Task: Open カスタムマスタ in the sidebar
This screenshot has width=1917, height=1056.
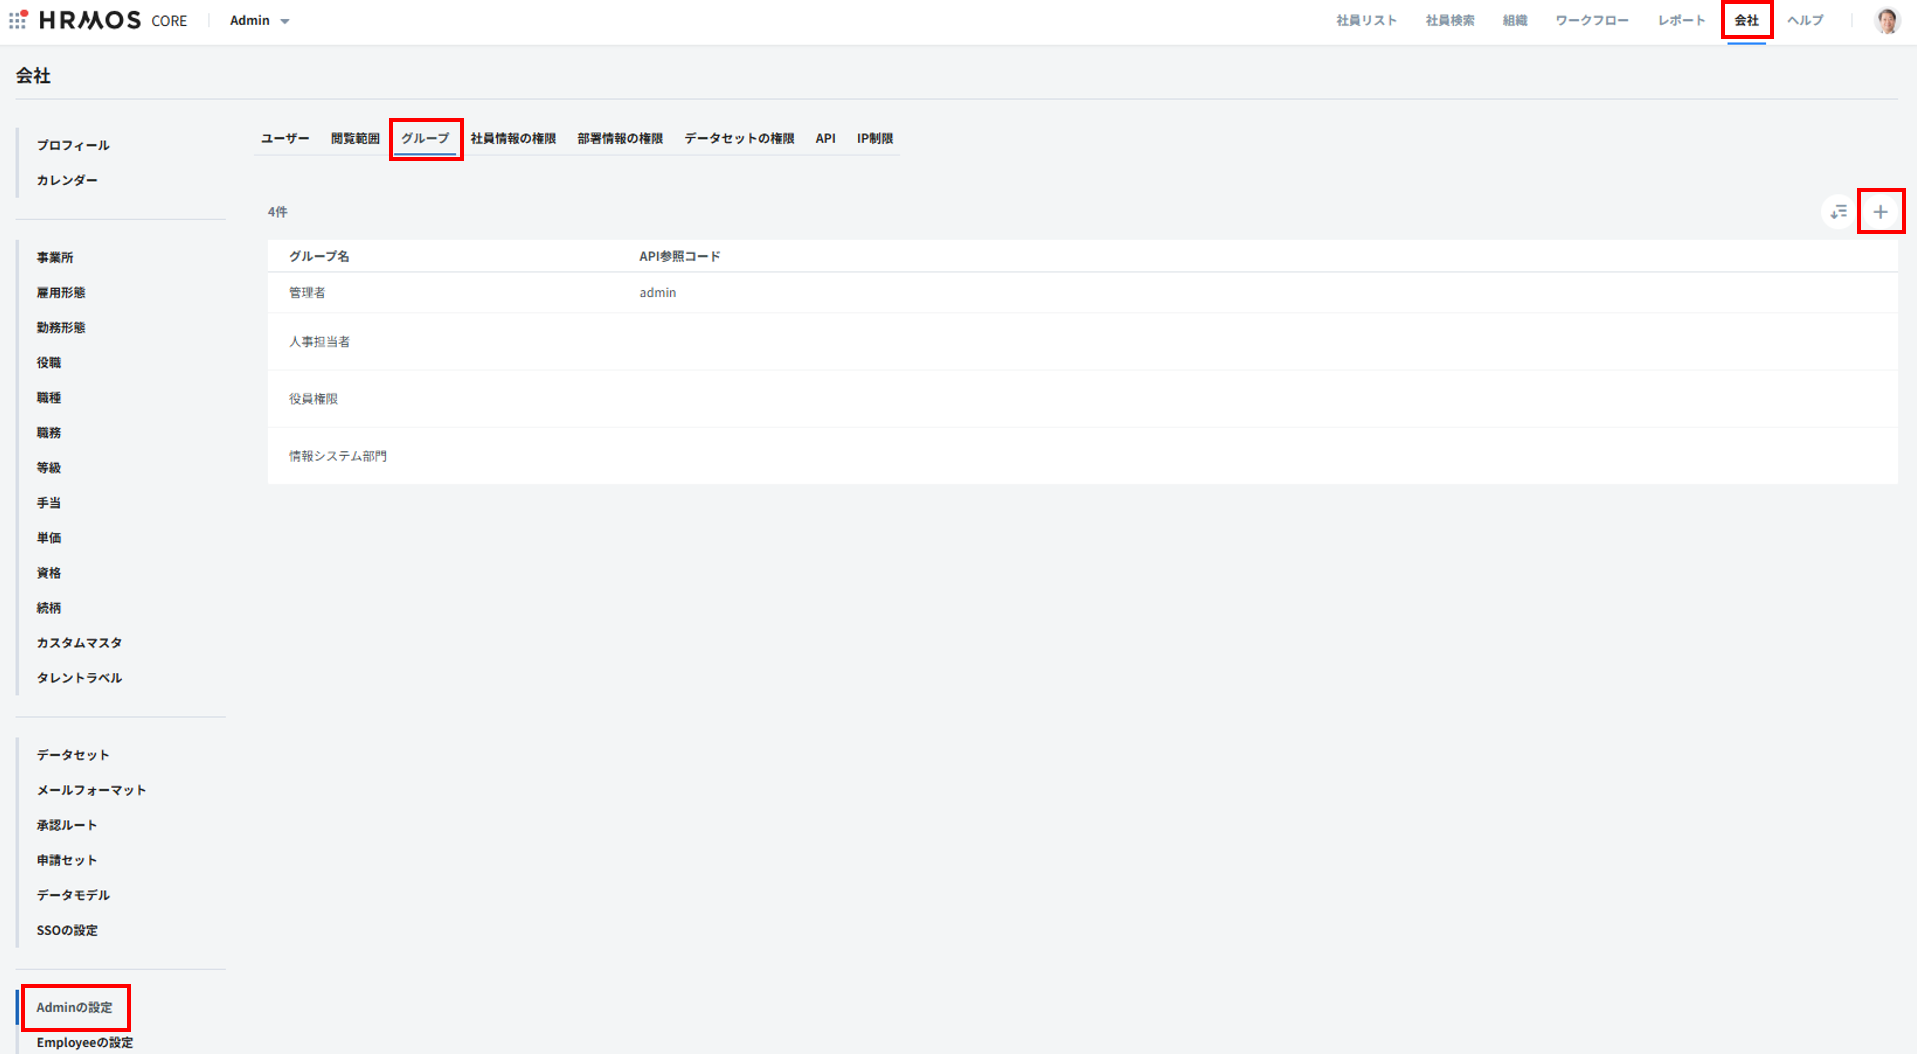Action: [79, 643]
